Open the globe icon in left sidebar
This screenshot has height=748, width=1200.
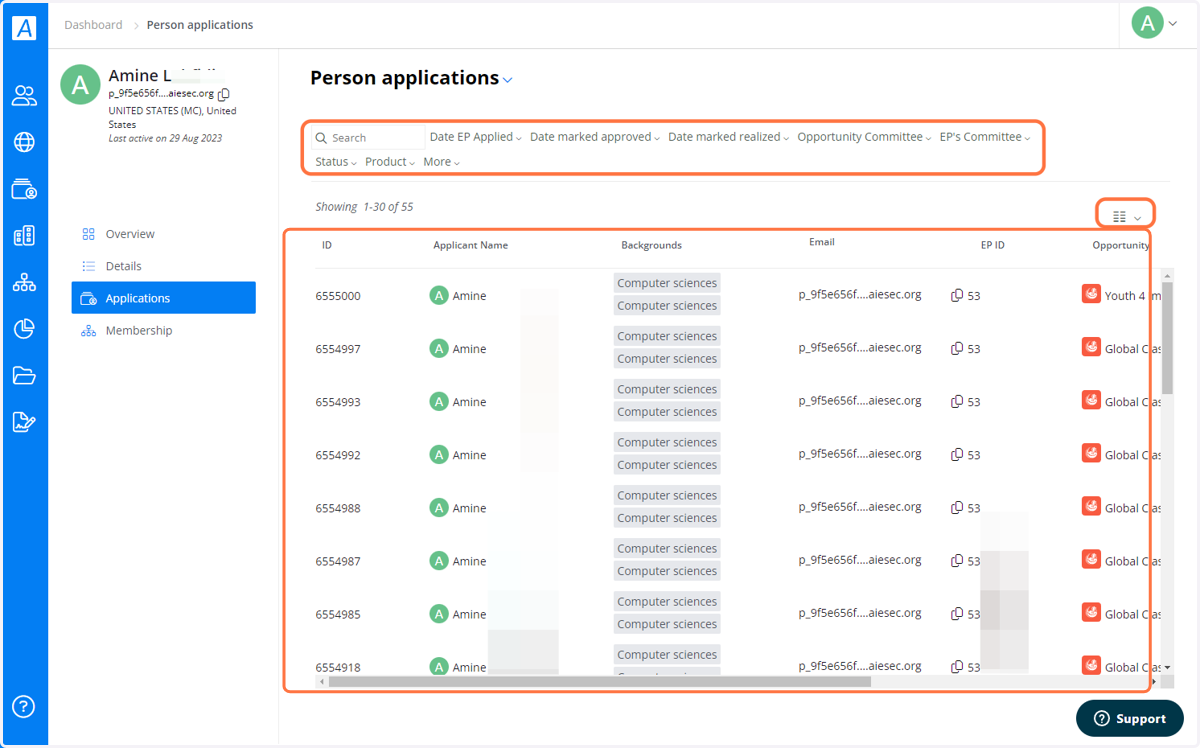(24, 142)
